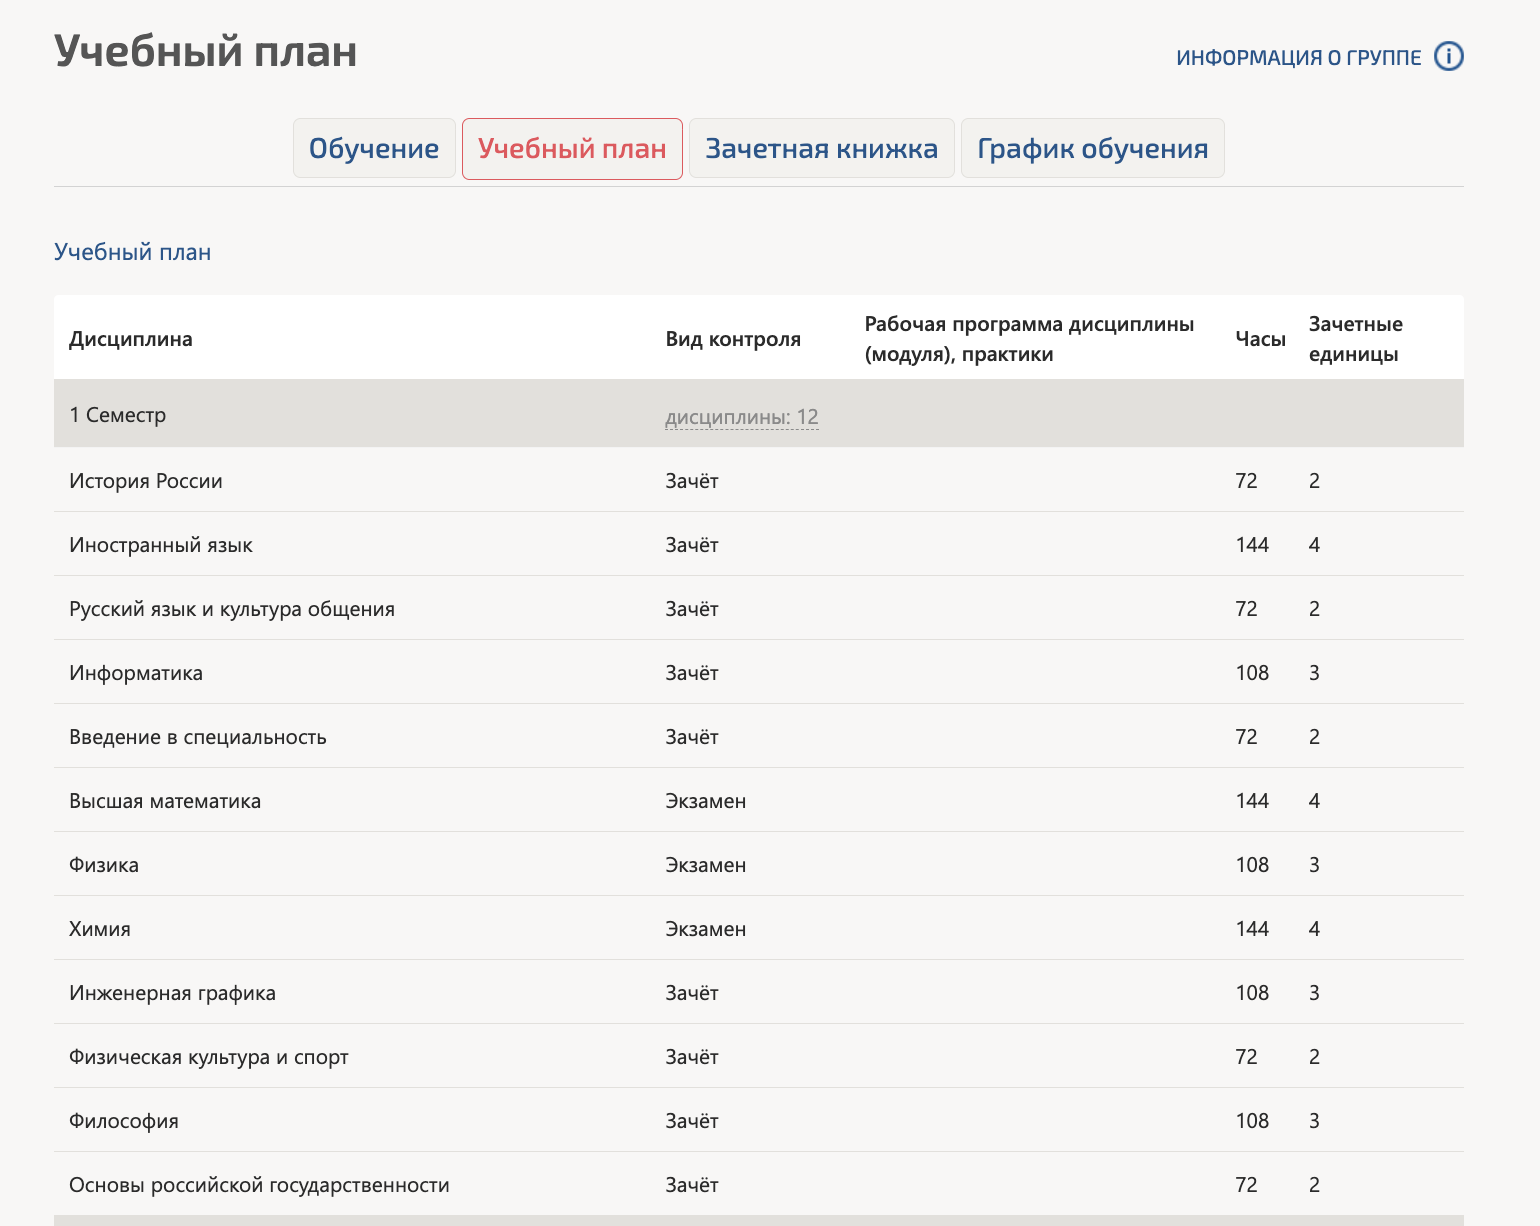Click the Химия discipline row

[759, 928]
